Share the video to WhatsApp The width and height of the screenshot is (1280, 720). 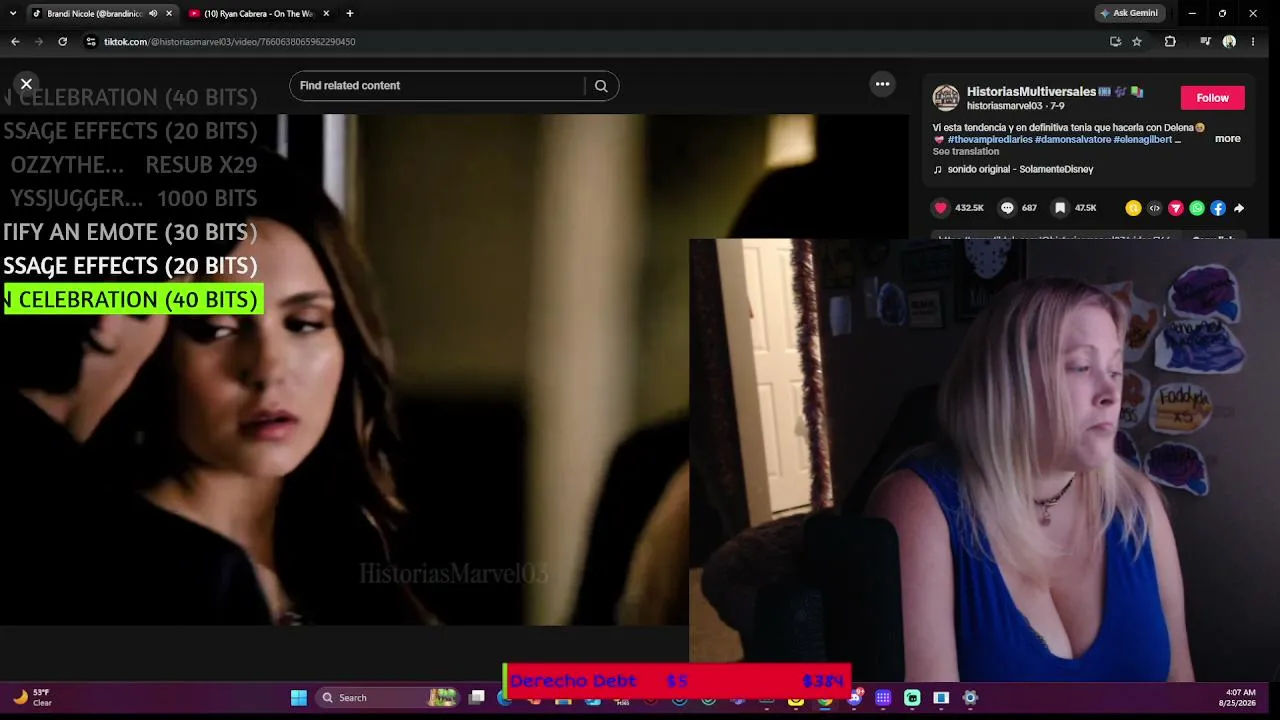(x=1197, y=208)
